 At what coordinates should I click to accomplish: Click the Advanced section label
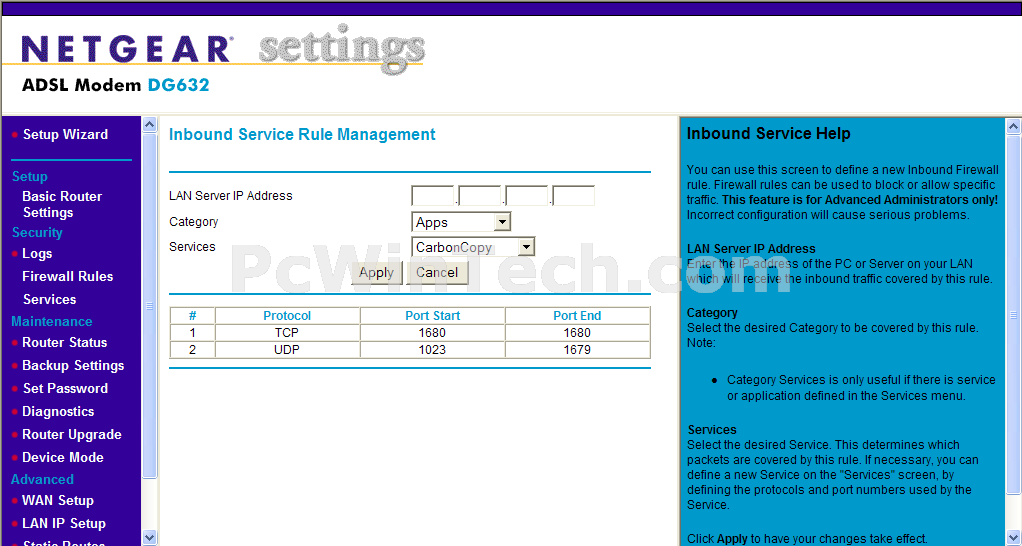pyautogui.click(x=42, y=479)
